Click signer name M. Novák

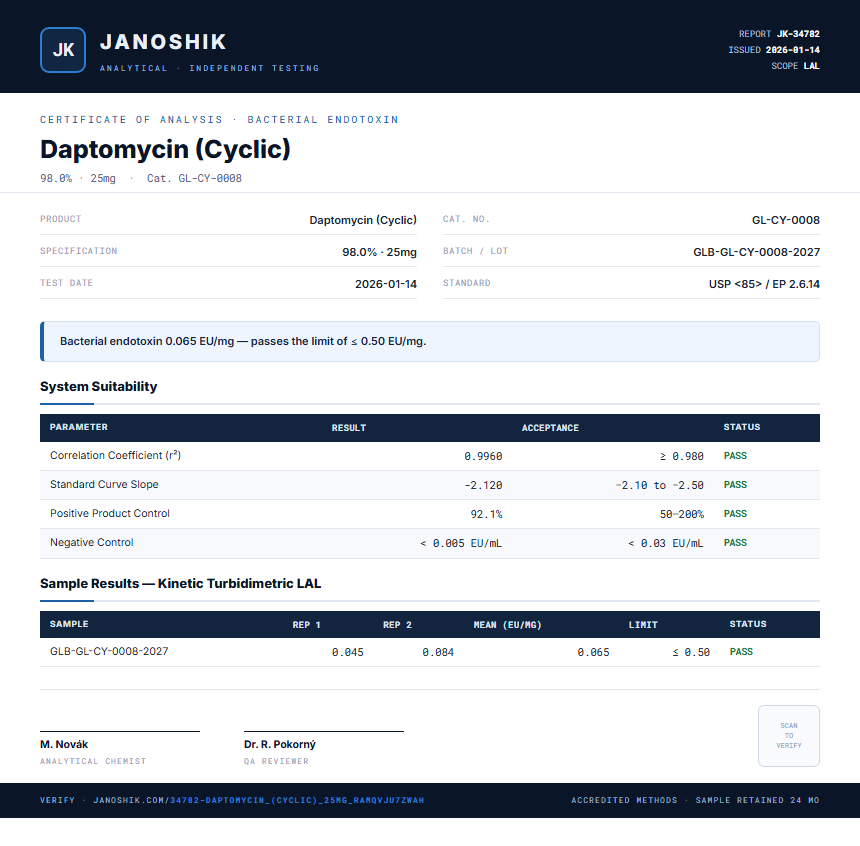point(64,745)
